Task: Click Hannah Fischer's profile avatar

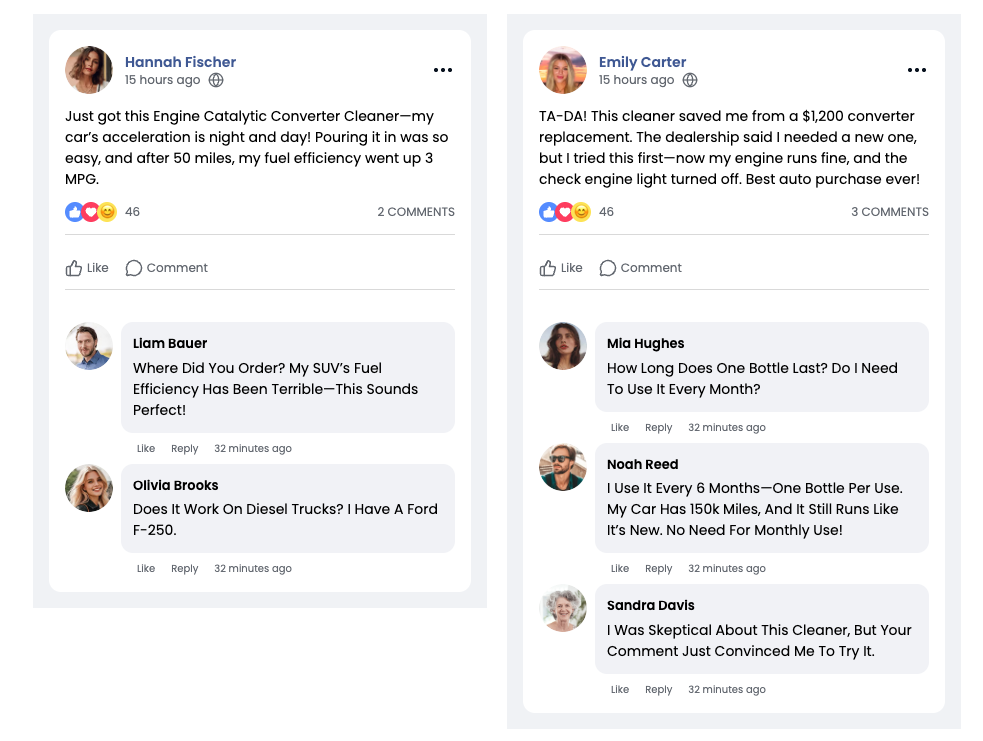Action: click(89, 70)
